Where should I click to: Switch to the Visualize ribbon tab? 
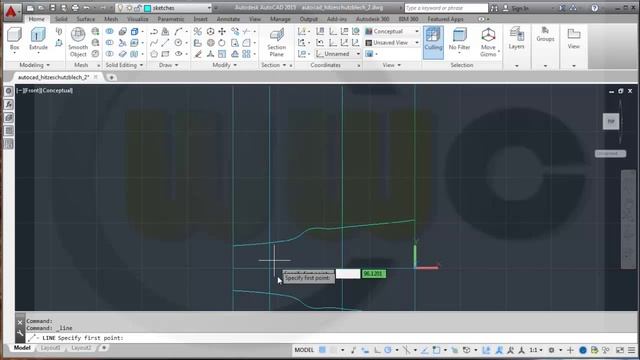(138, 19)
